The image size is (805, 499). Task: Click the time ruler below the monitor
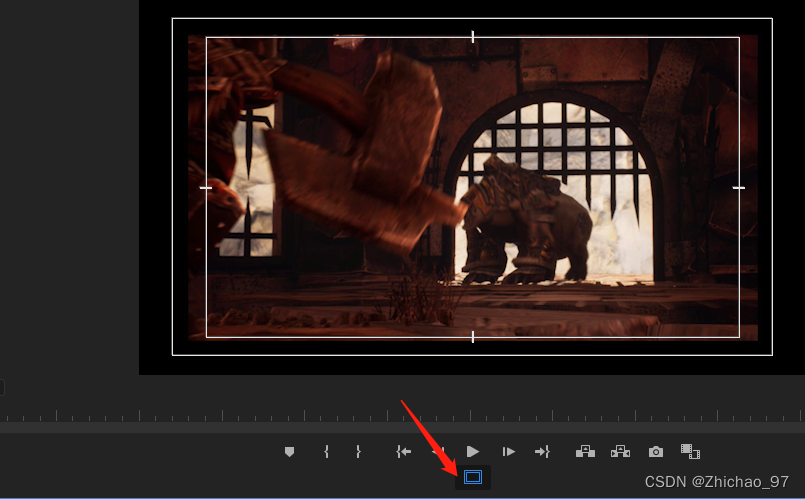pyautogui.click(x=402, y=416)
